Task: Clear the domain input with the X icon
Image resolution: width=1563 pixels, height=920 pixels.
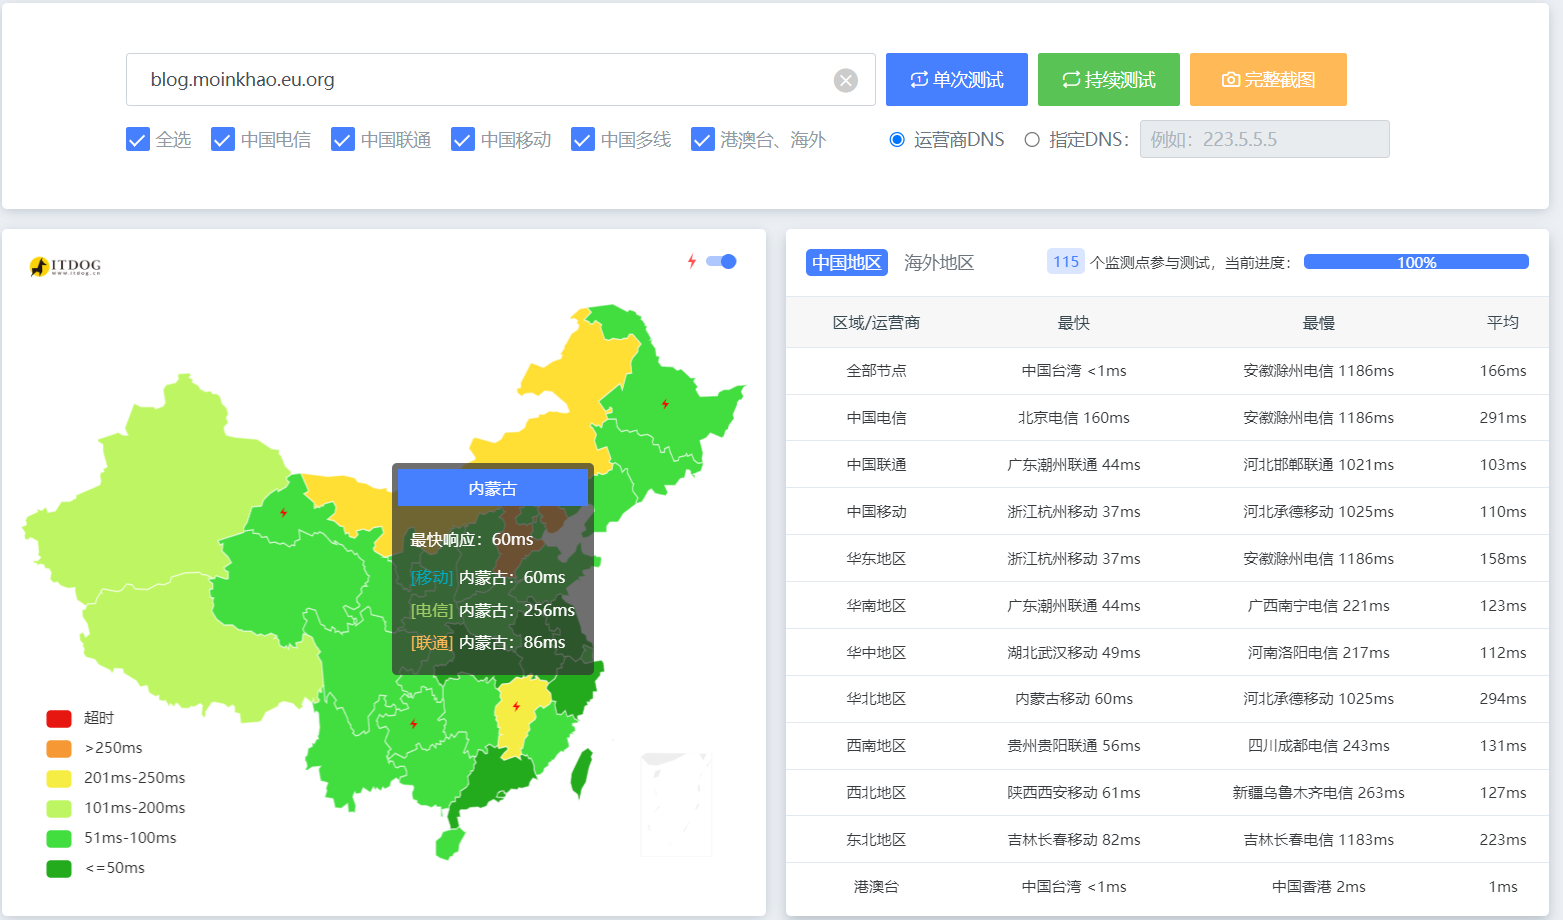Action: click(846, 80)
